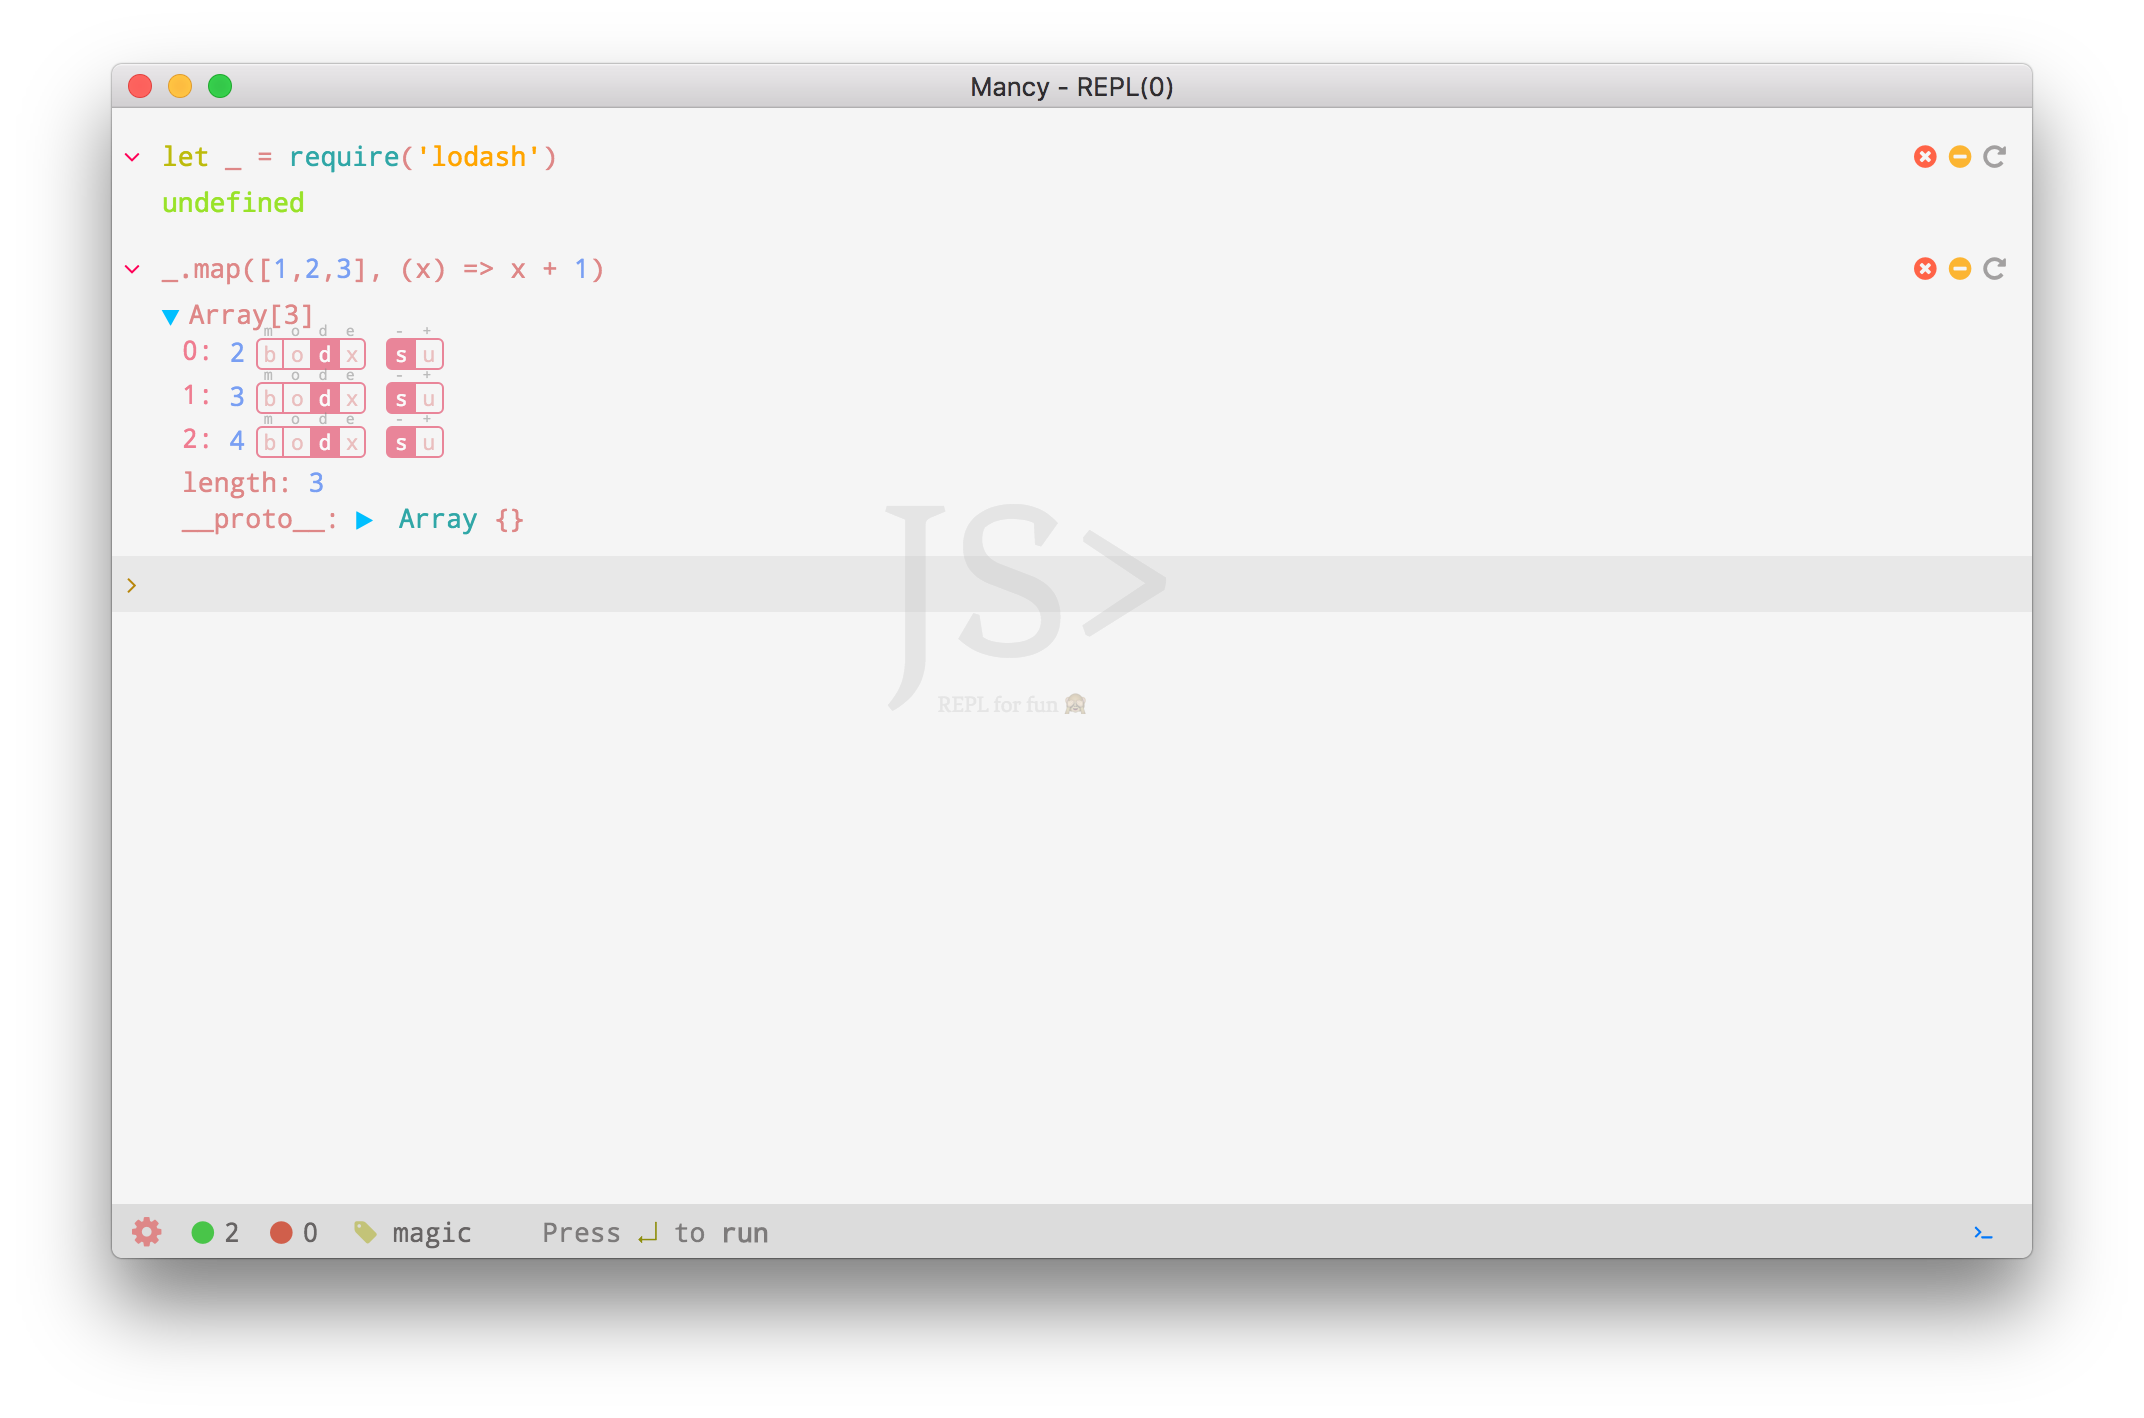Set index 1 value to hex mode 'x'
The height and width of the screenshot is (1418, 2144).
352,399
